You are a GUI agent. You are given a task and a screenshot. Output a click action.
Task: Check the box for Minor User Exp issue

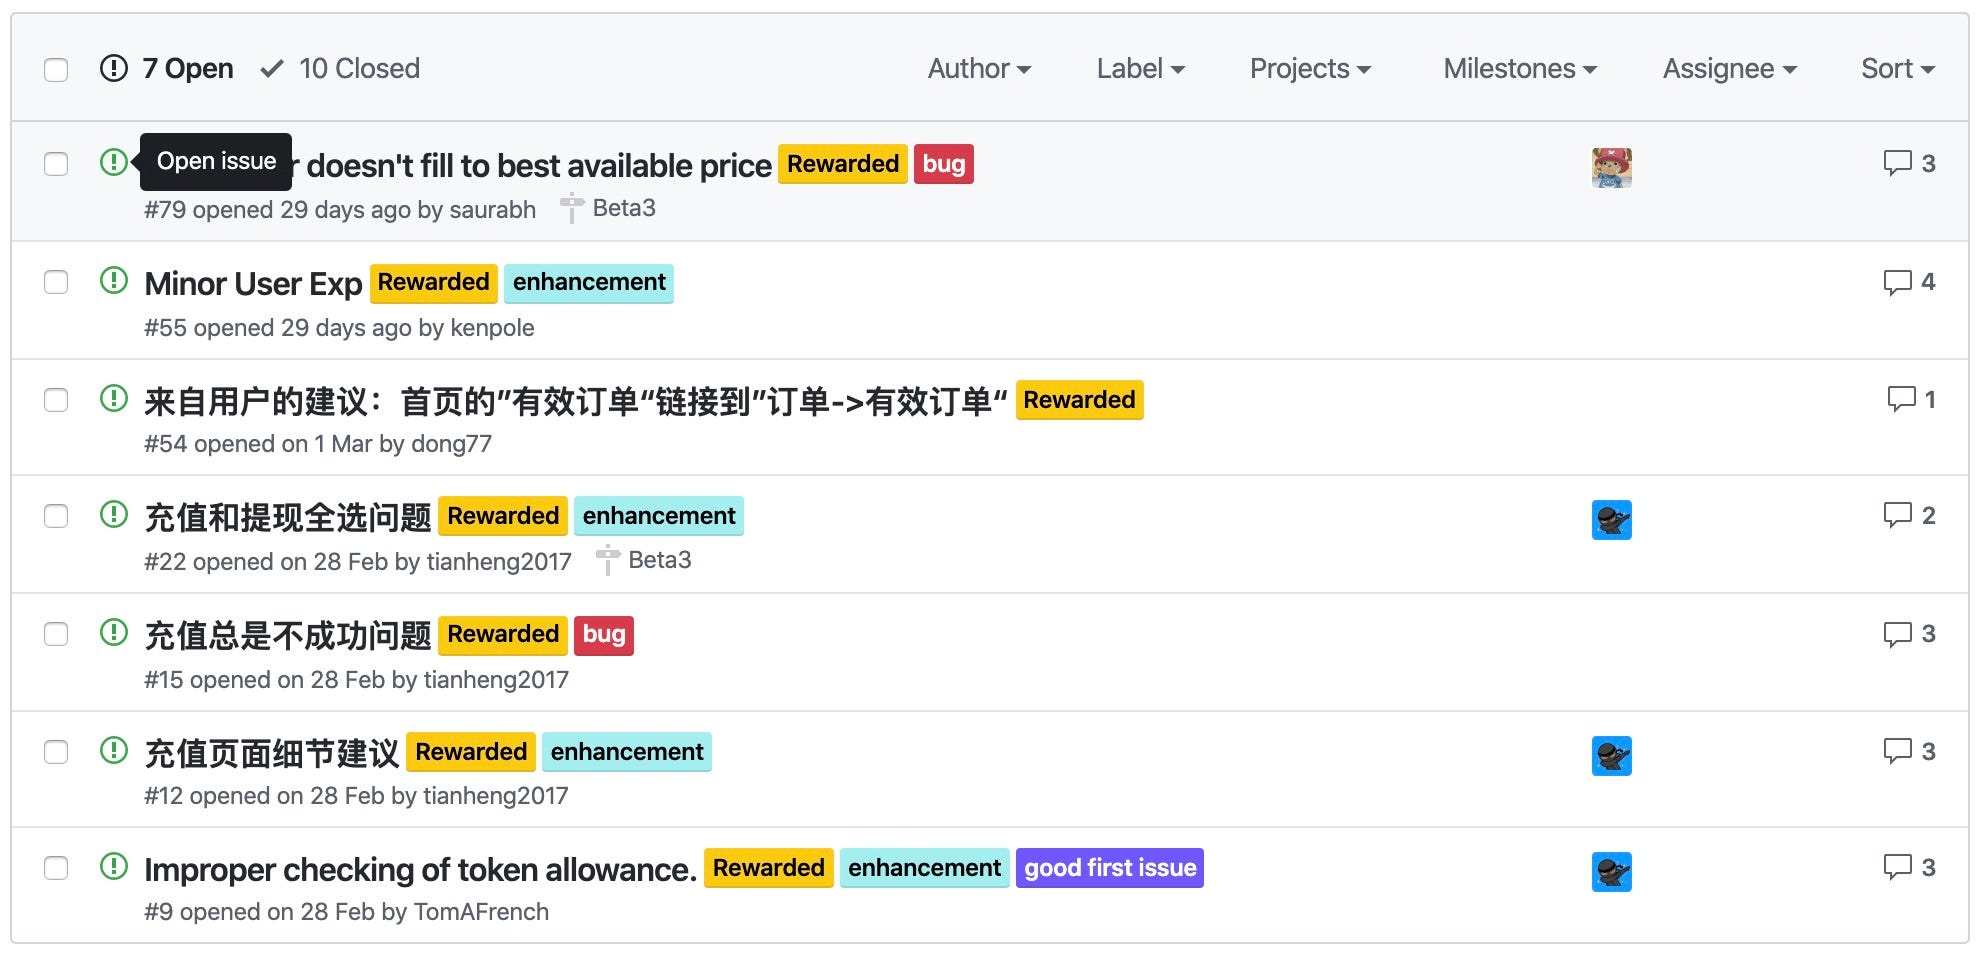click(x=56, y=282)
